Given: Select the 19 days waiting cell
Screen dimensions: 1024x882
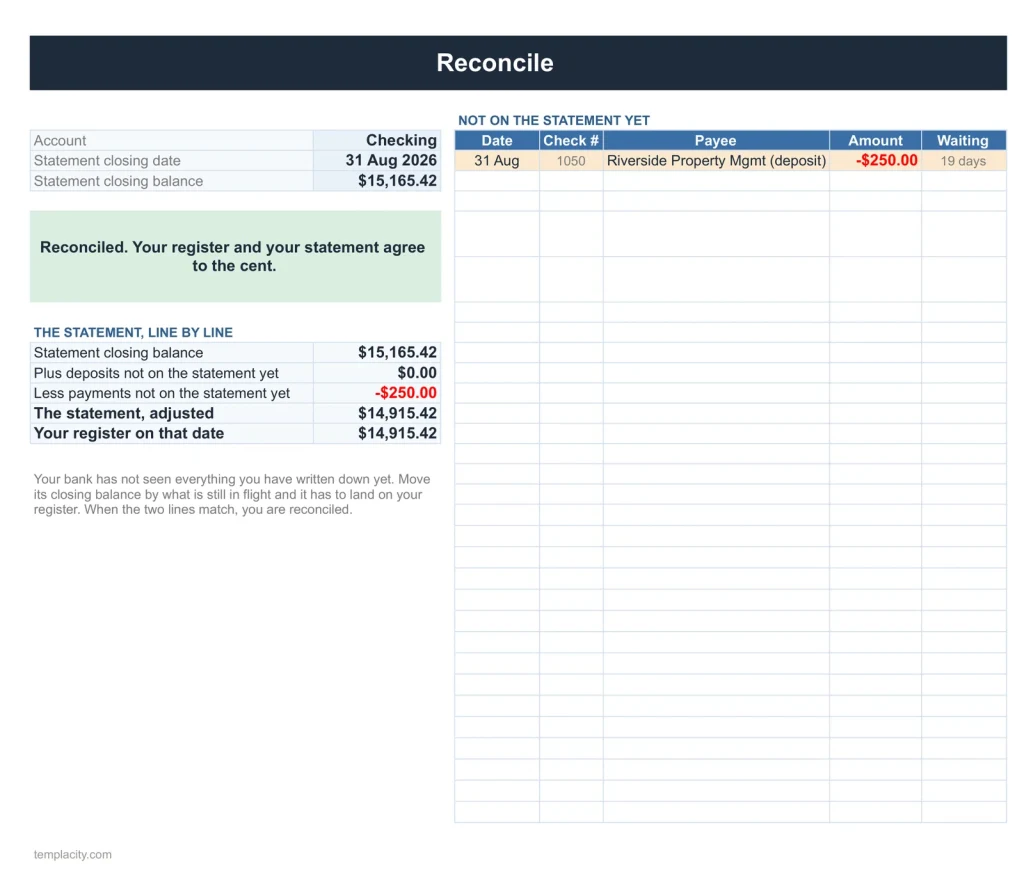Looking at the screenshot, I should tap(964, 161).
